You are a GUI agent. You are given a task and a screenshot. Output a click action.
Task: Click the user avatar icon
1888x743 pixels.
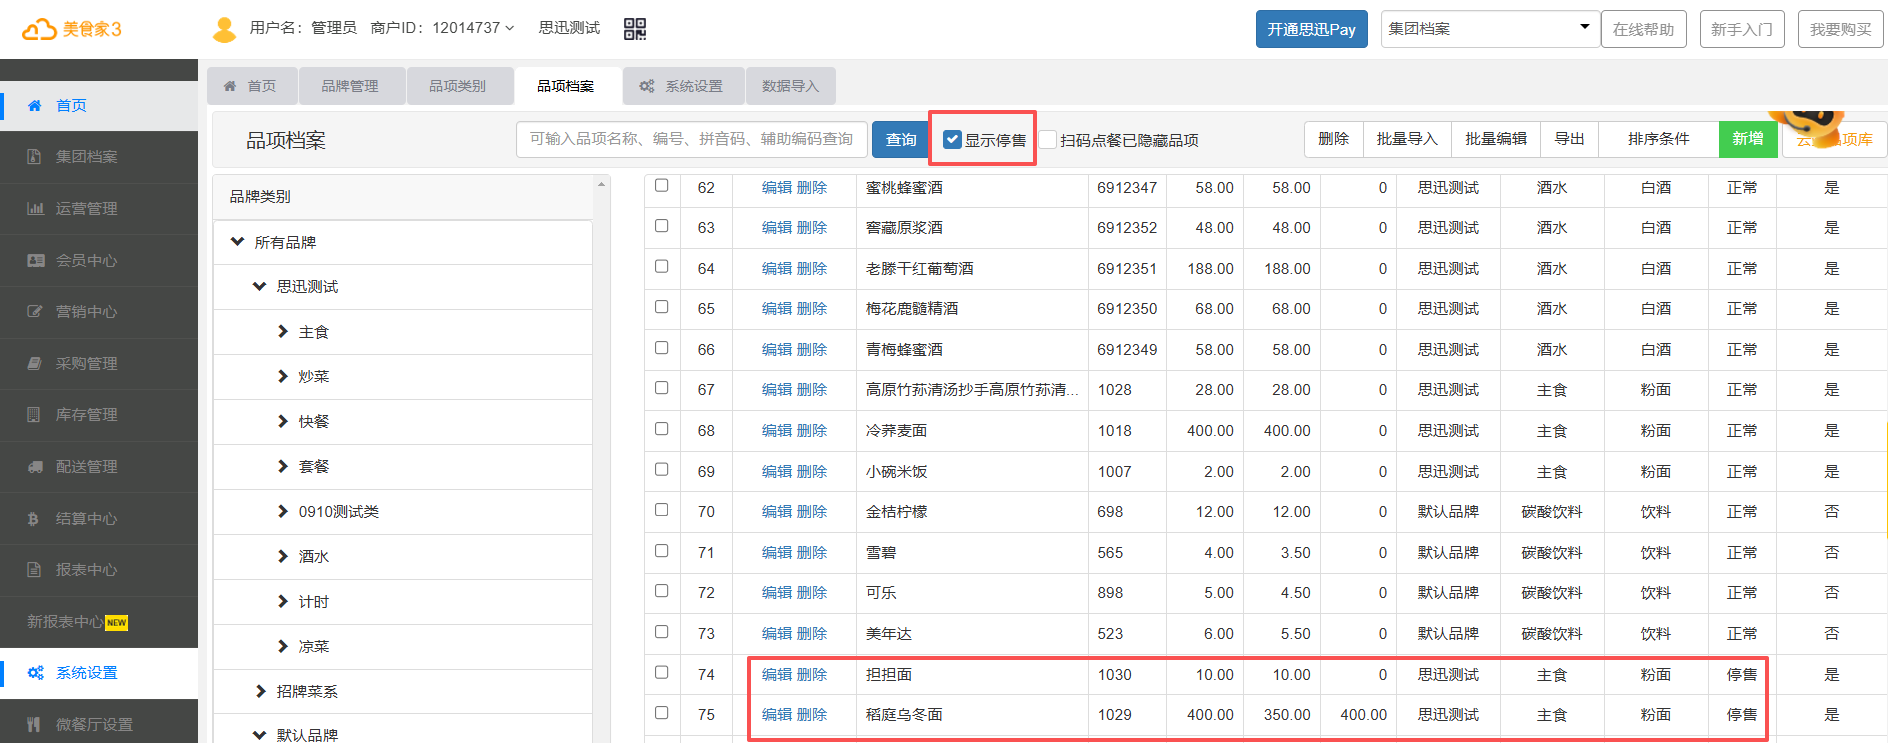coord(224,29)
